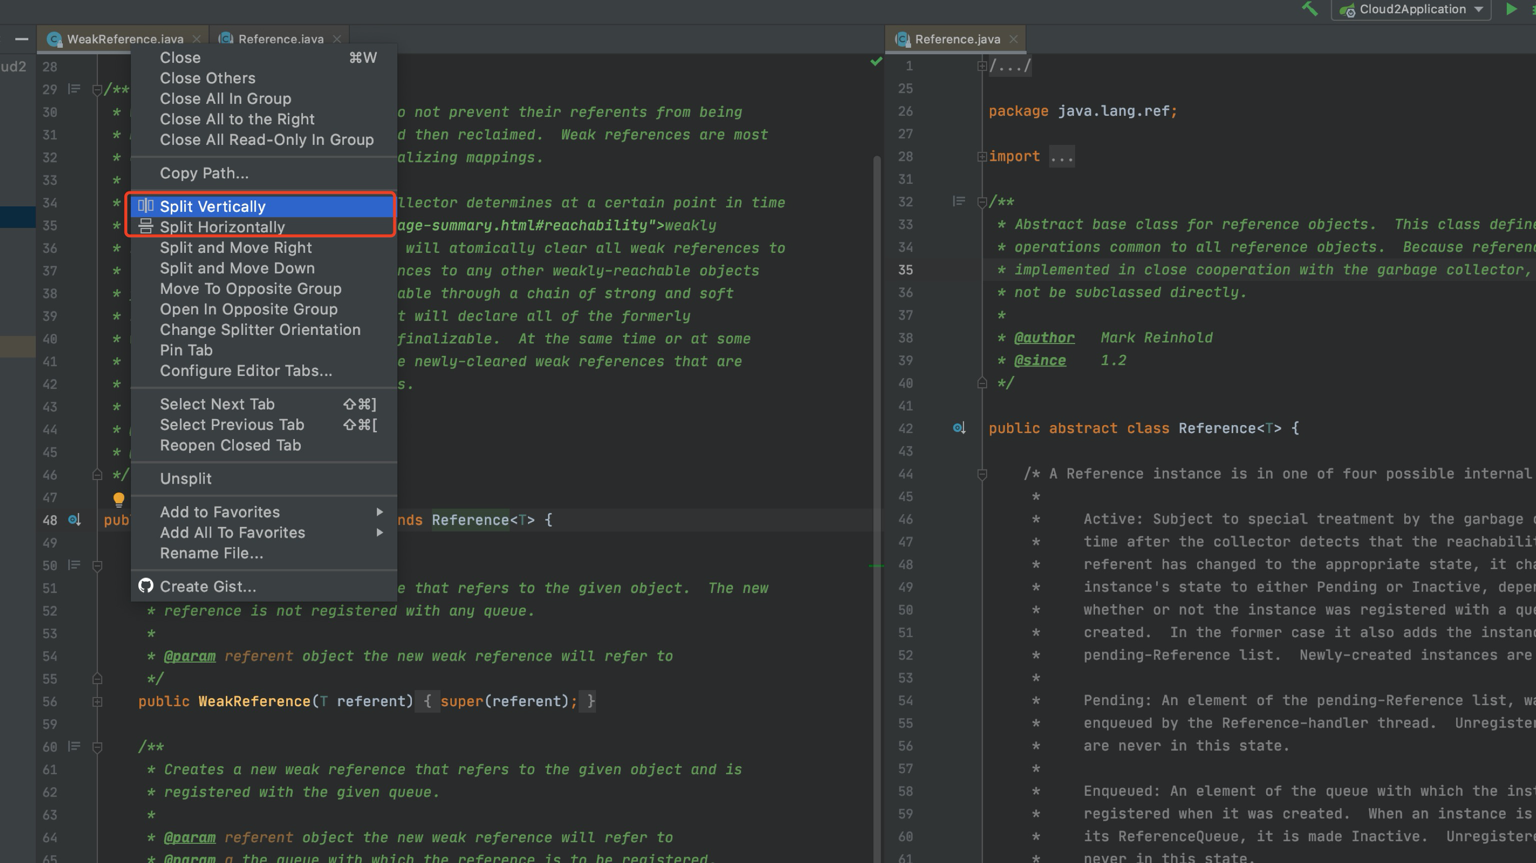Open the @since doc tag link

click(x=1040, y=361)
